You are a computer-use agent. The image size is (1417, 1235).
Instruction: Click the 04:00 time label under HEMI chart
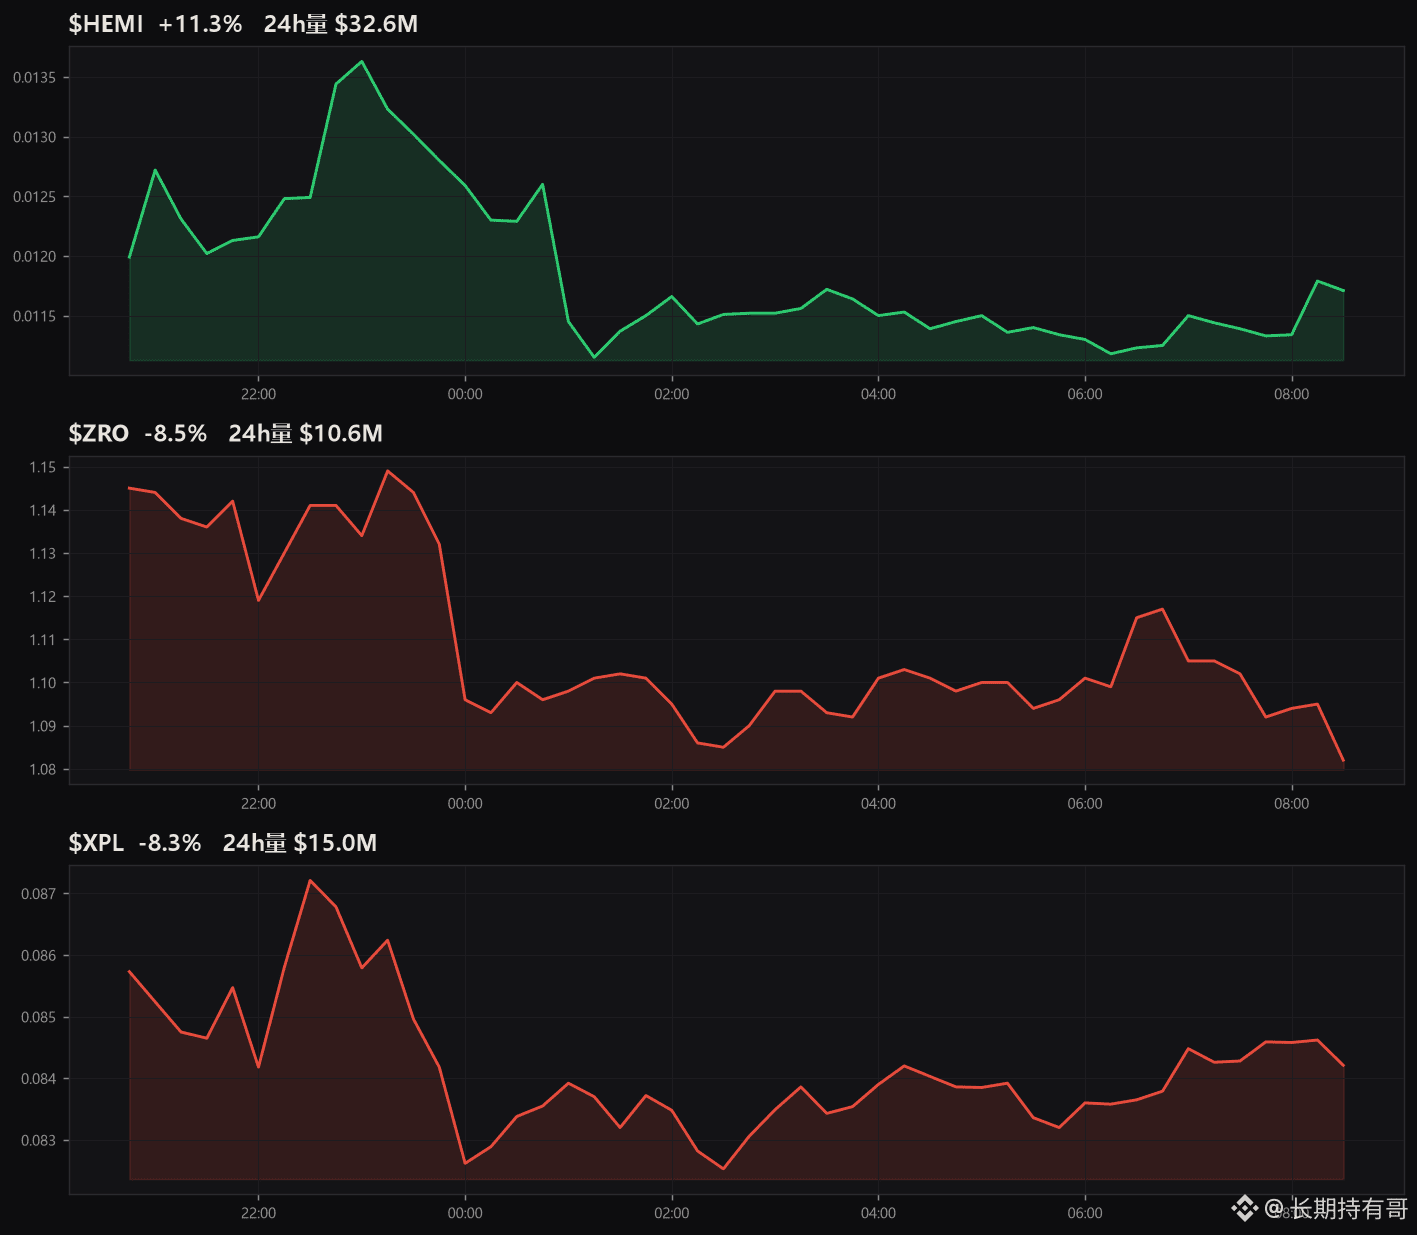pyautogui.click(x=878, y=394)
